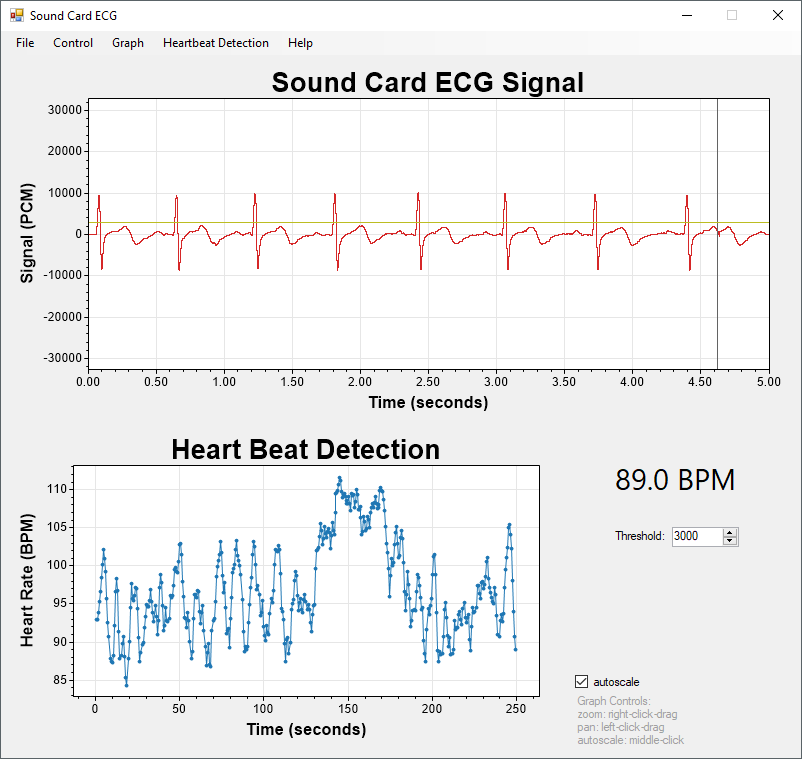802x759 pixels.
Task: Toggle the autoscale checkbox
Action: click(581, 682)
